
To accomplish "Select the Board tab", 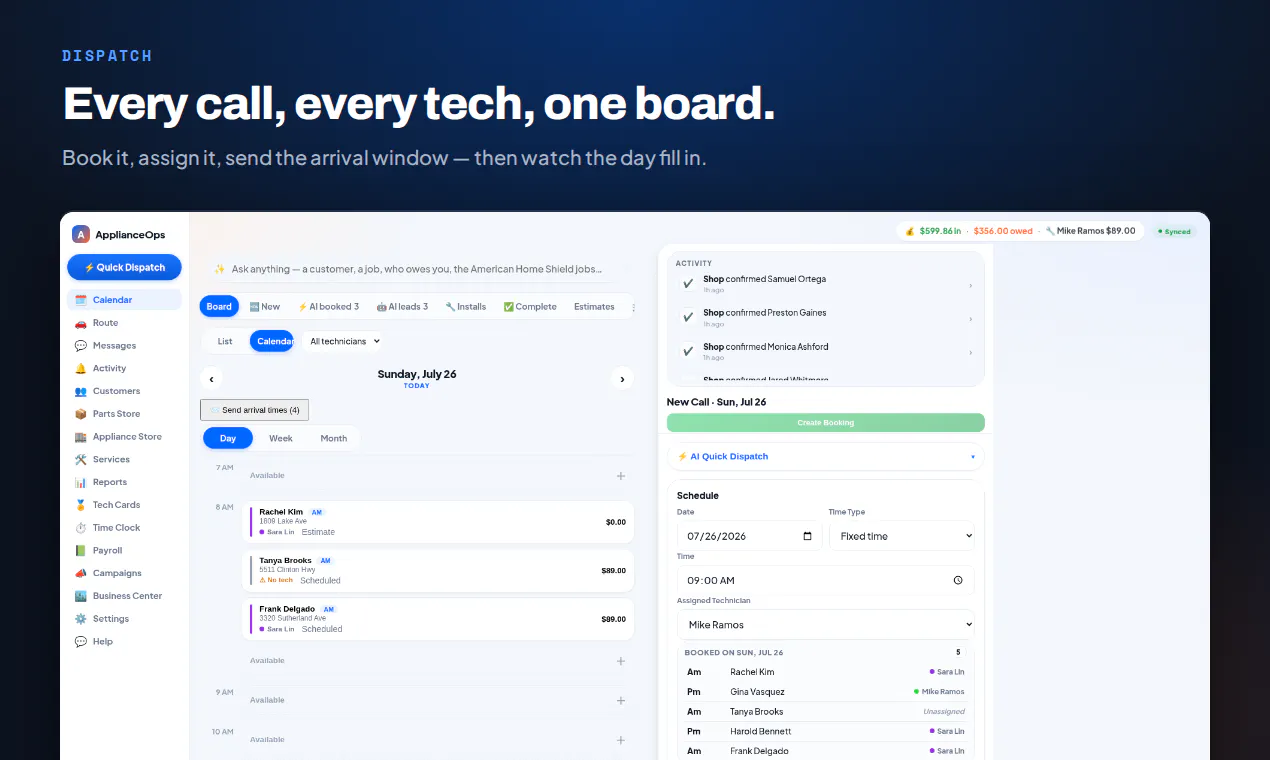I will [x=219, y=307].
